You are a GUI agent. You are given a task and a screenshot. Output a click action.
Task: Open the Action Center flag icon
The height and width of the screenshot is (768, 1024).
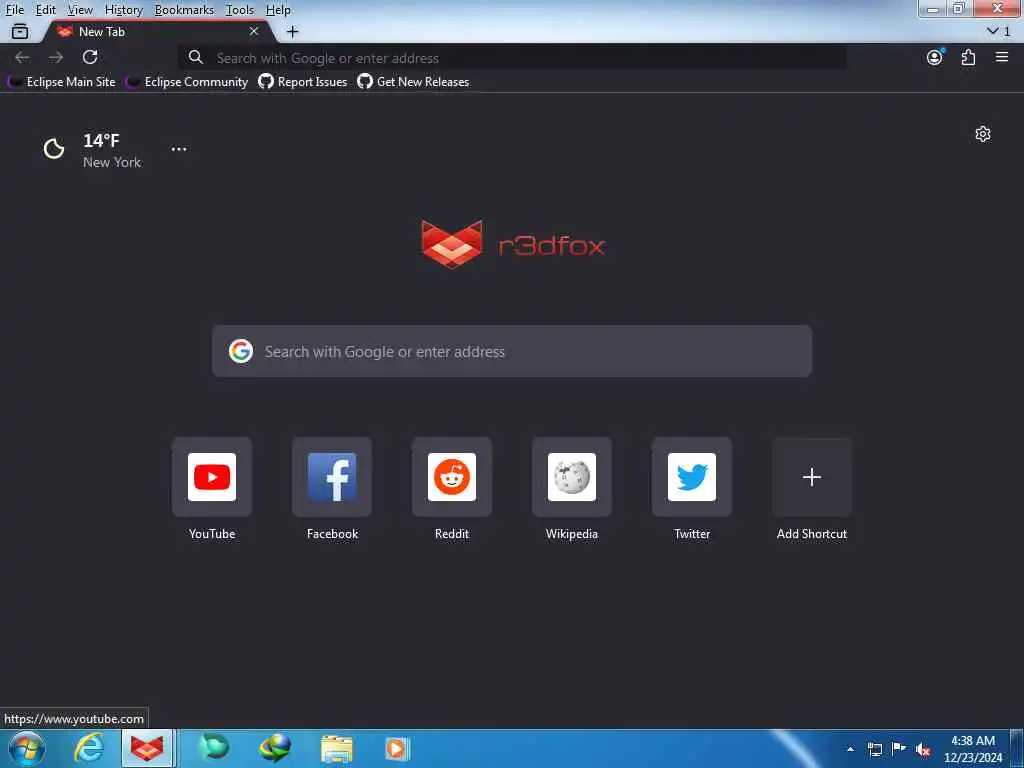899,749
